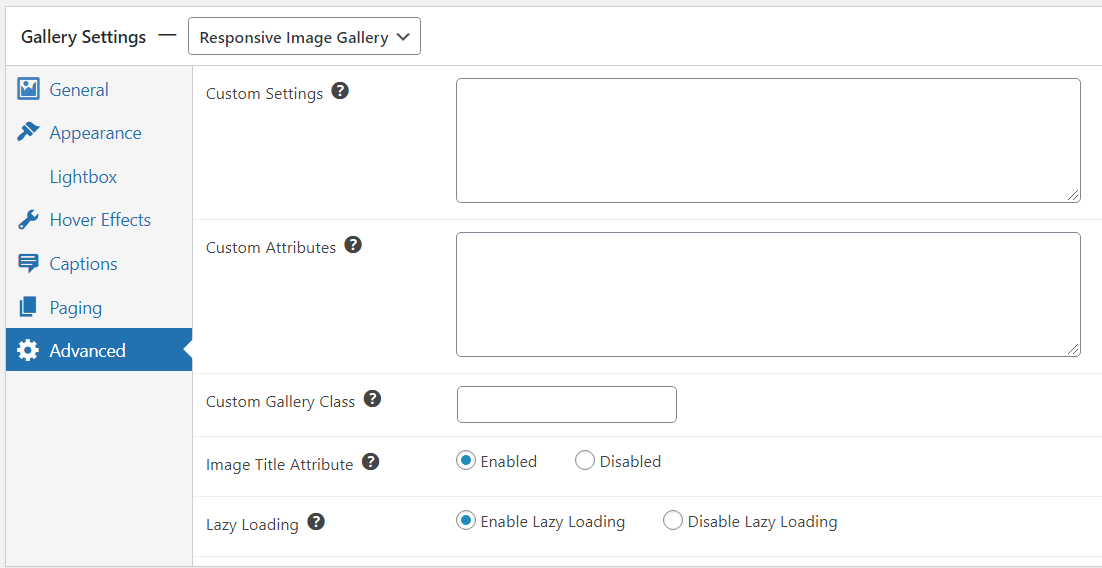Click the help icon beside Custom Settings
Screen dimensions: 1102x568
tap(340, 91)
